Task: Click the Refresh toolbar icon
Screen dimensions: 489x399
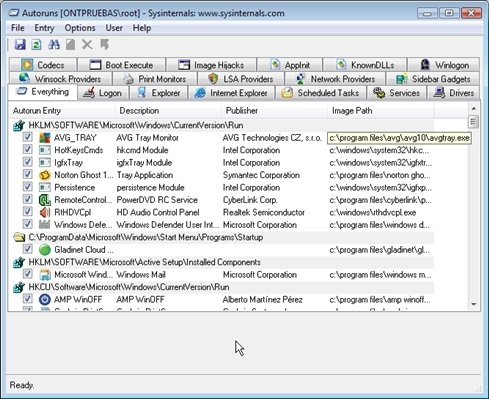Action: point(36,44)
